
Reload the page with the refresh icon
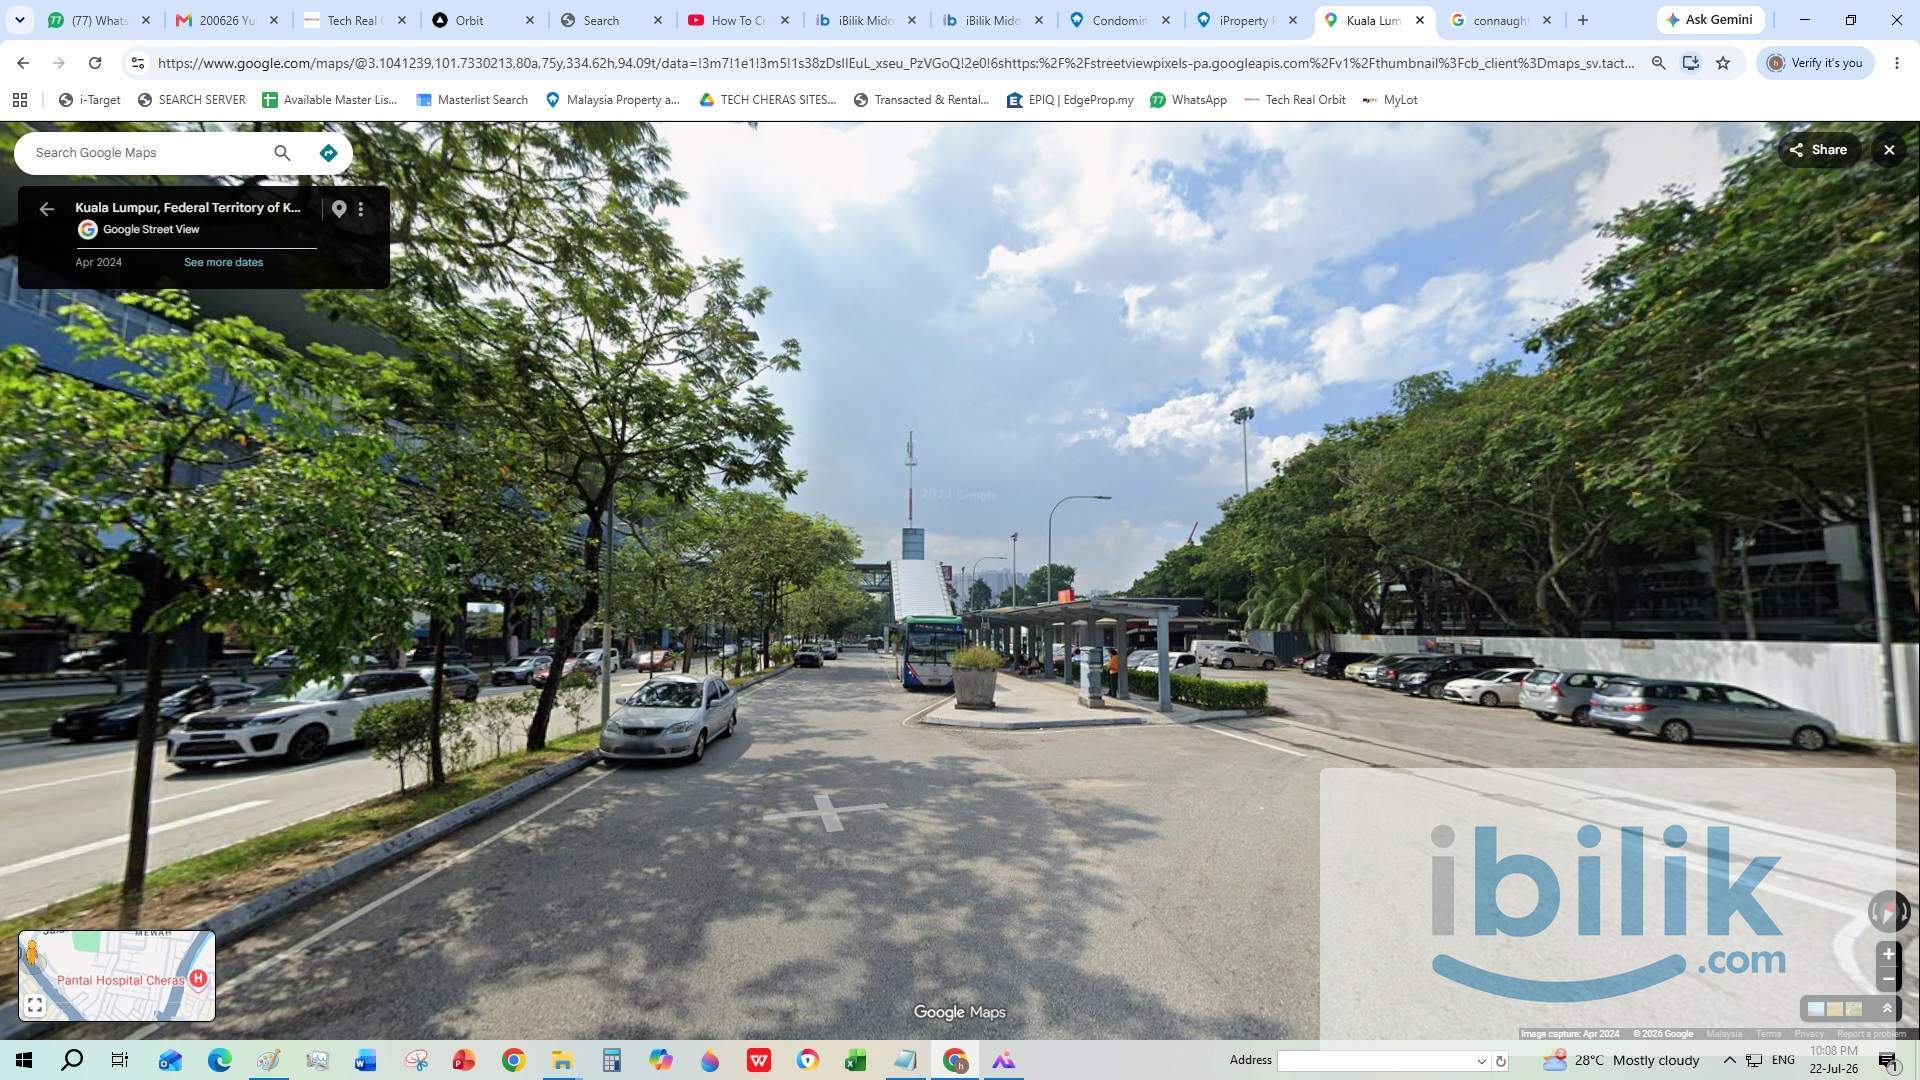[x=95, y=63]
